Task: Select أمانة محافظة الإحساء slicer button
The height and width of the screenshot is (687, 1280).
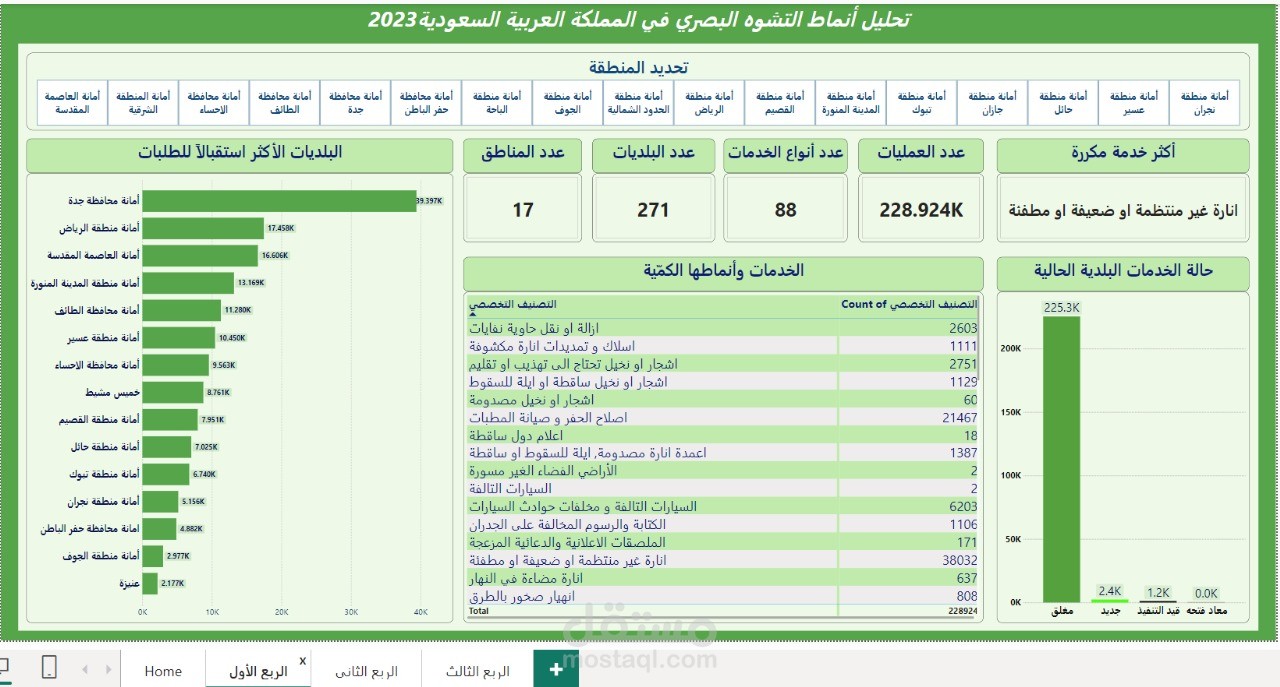Action: click(215, 103)
